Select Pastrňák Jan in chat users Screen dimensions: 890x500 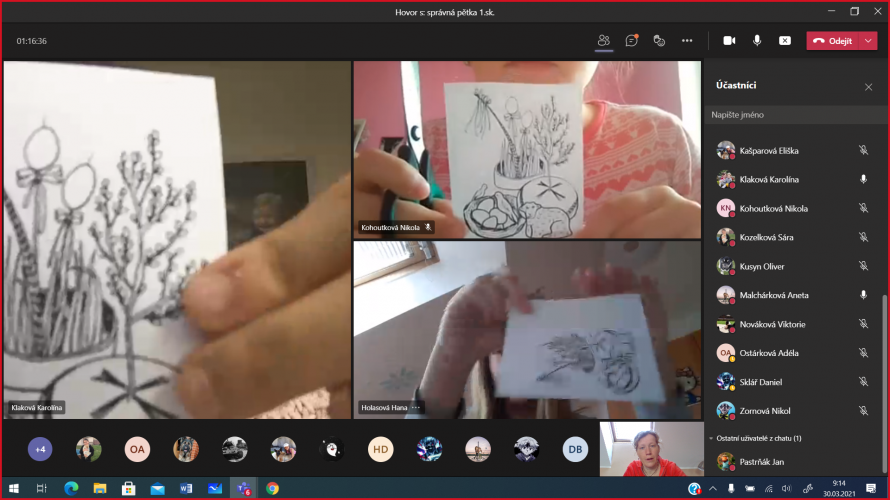pos(794,462)
